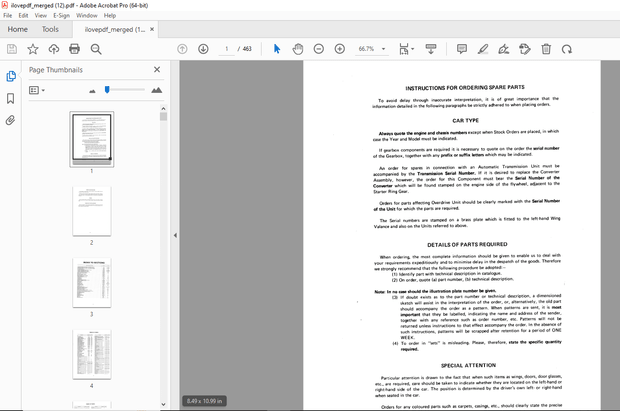
Task: Click the page number input field
Action: coord(227,49)
